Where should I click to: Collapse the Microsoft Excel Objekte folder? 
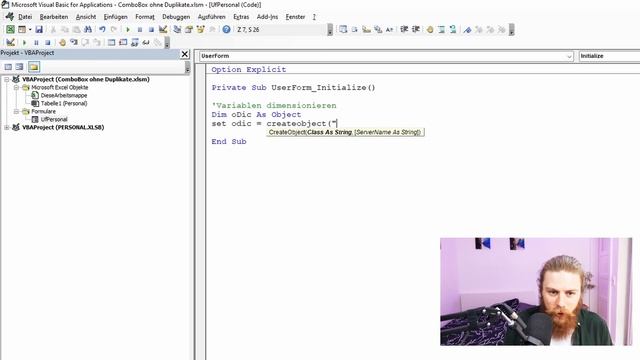[16, 87]
